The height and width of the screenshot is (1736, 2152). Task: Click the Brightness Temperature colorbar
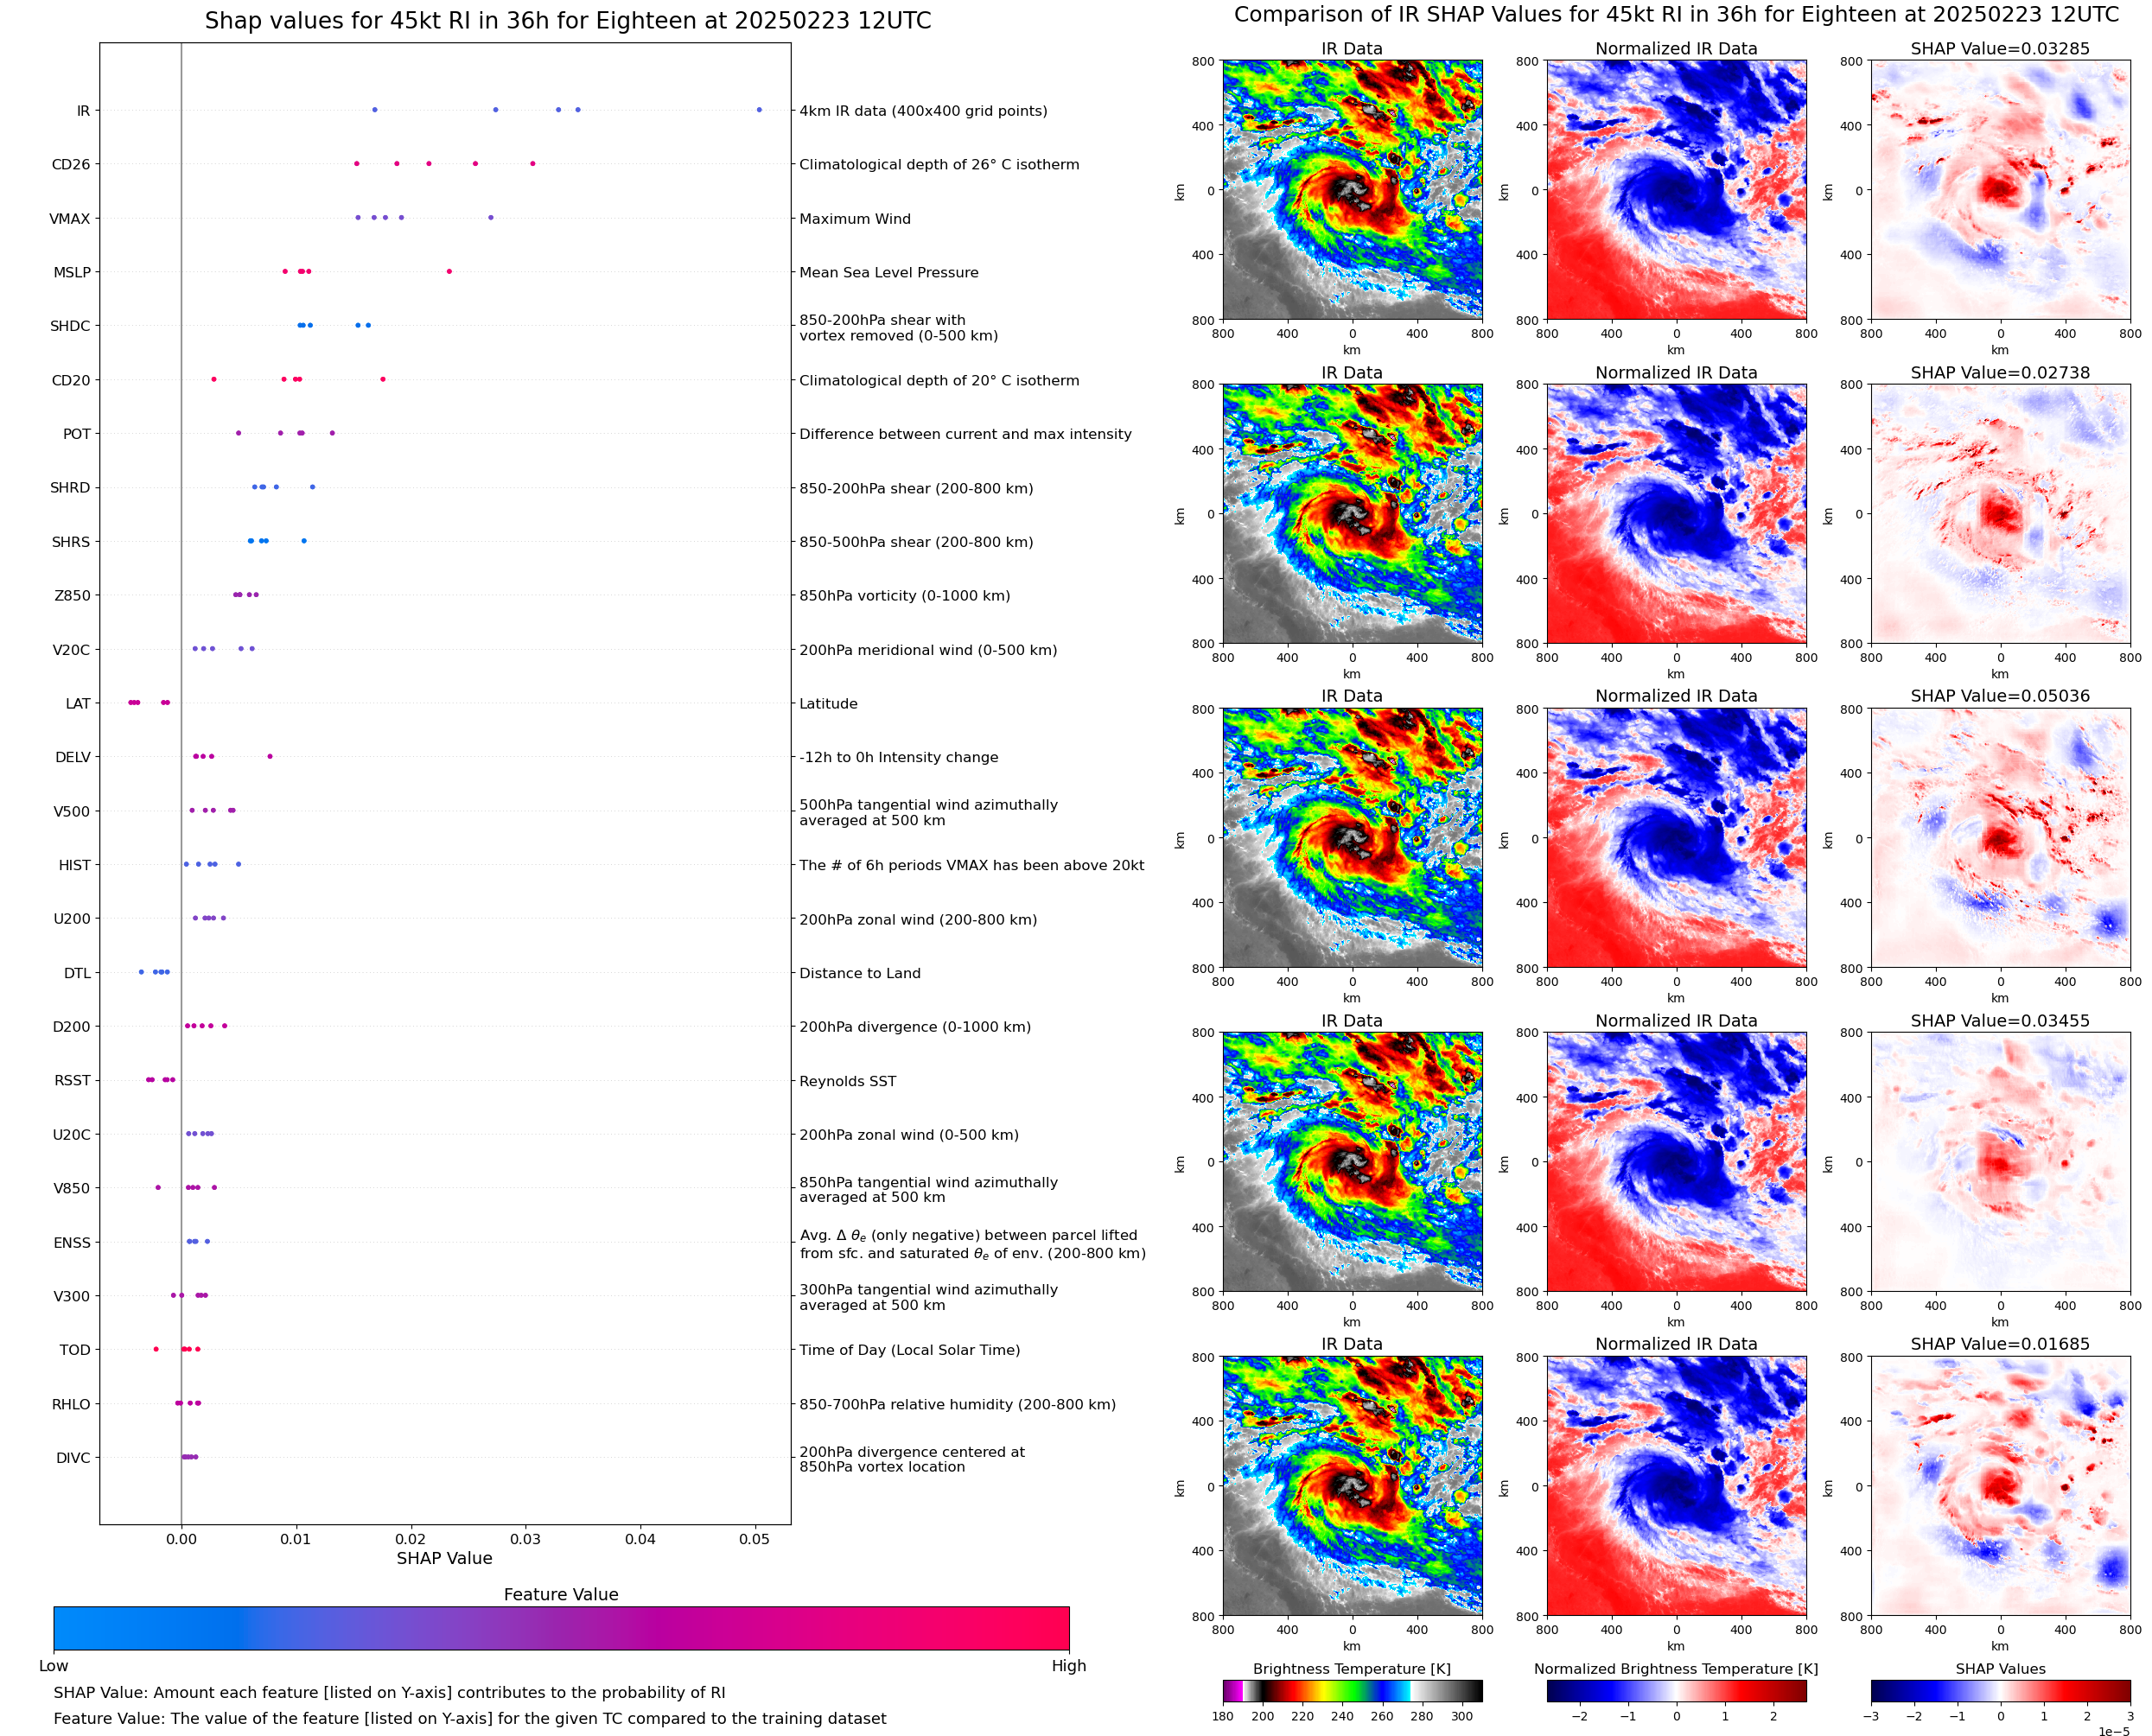click(1352, 1691)
